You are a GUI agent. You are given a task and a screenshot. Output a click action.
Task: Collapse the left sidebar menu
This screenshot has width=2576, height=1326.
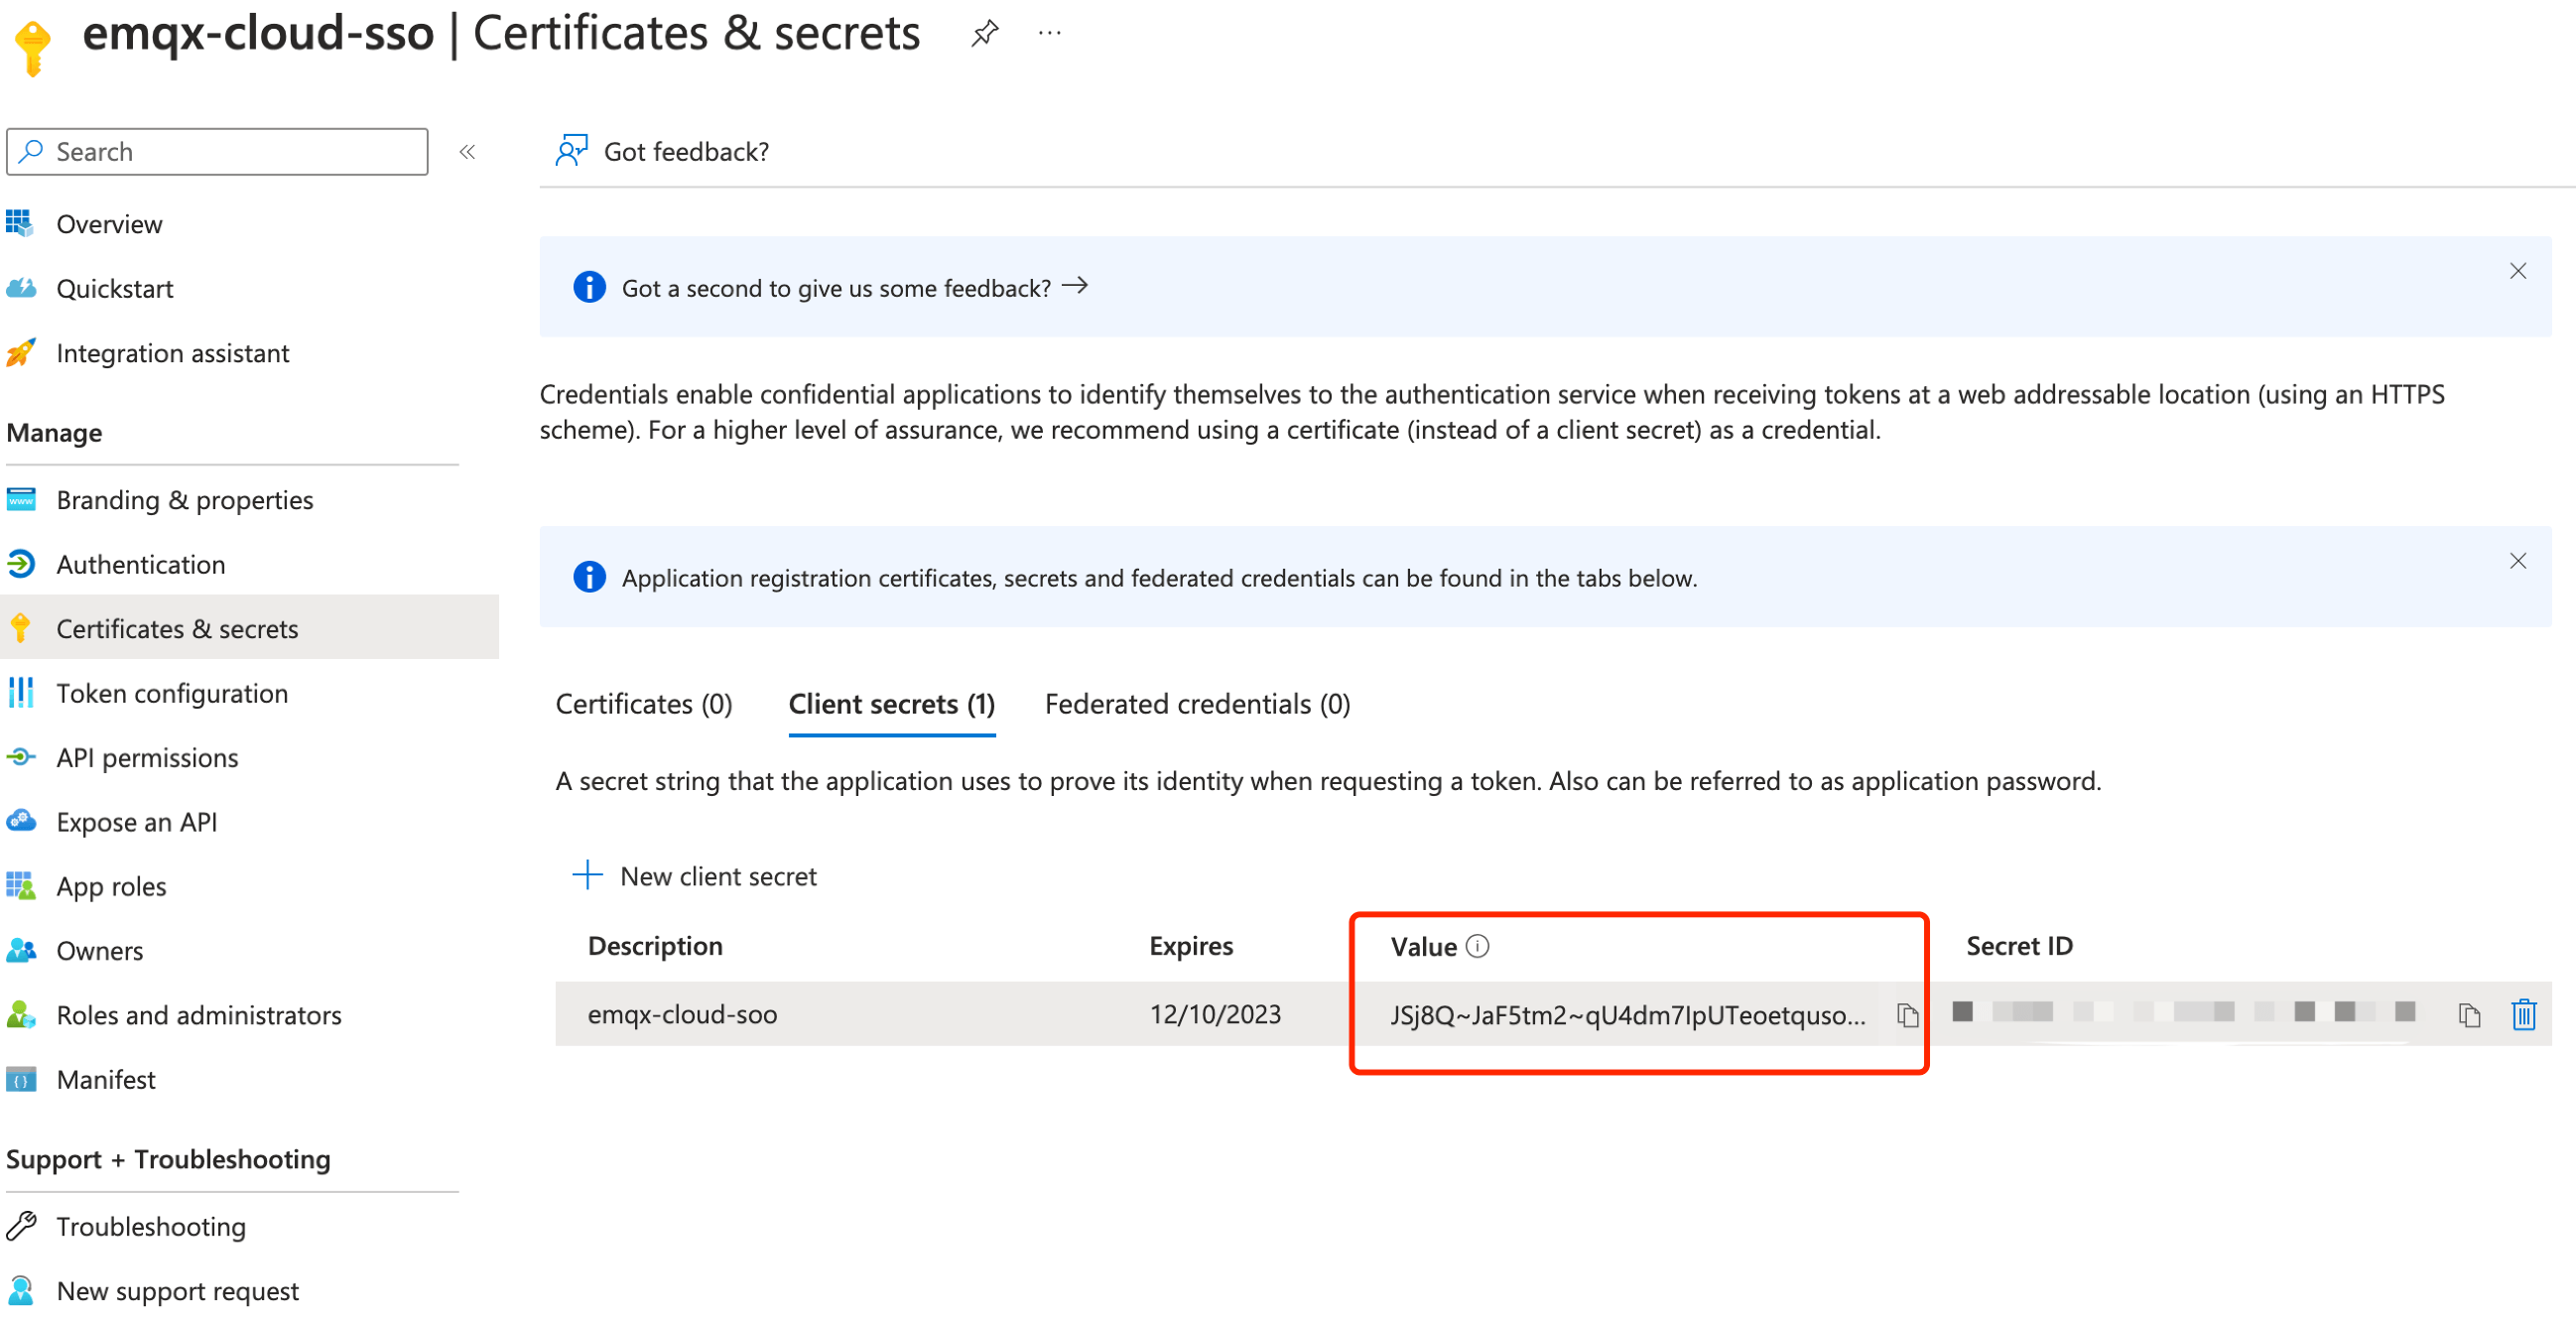tap(467, 152)
